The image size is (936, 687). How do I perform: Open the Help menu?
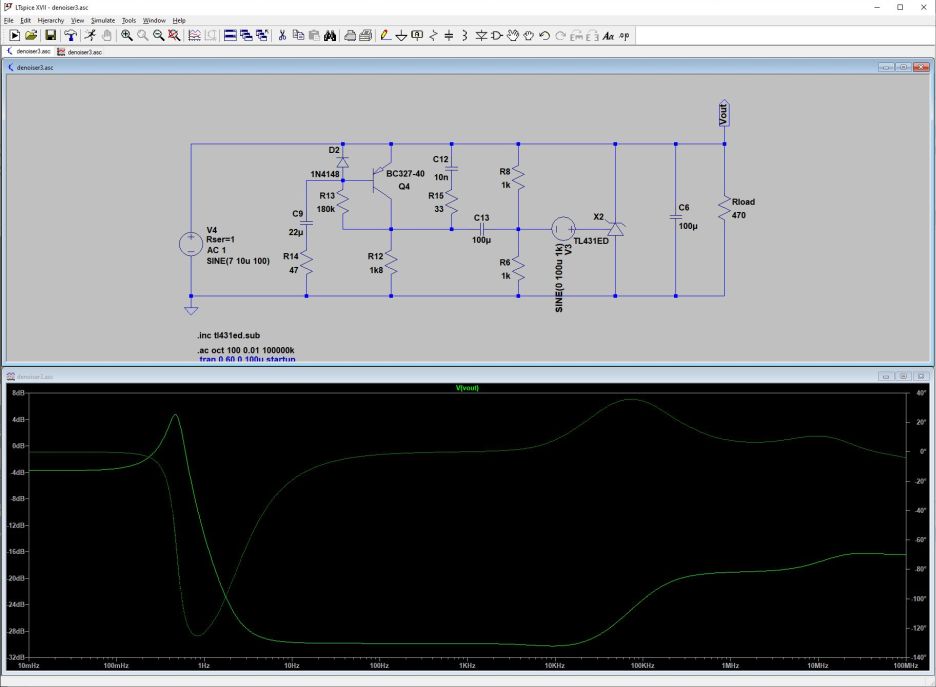(179, 20)
